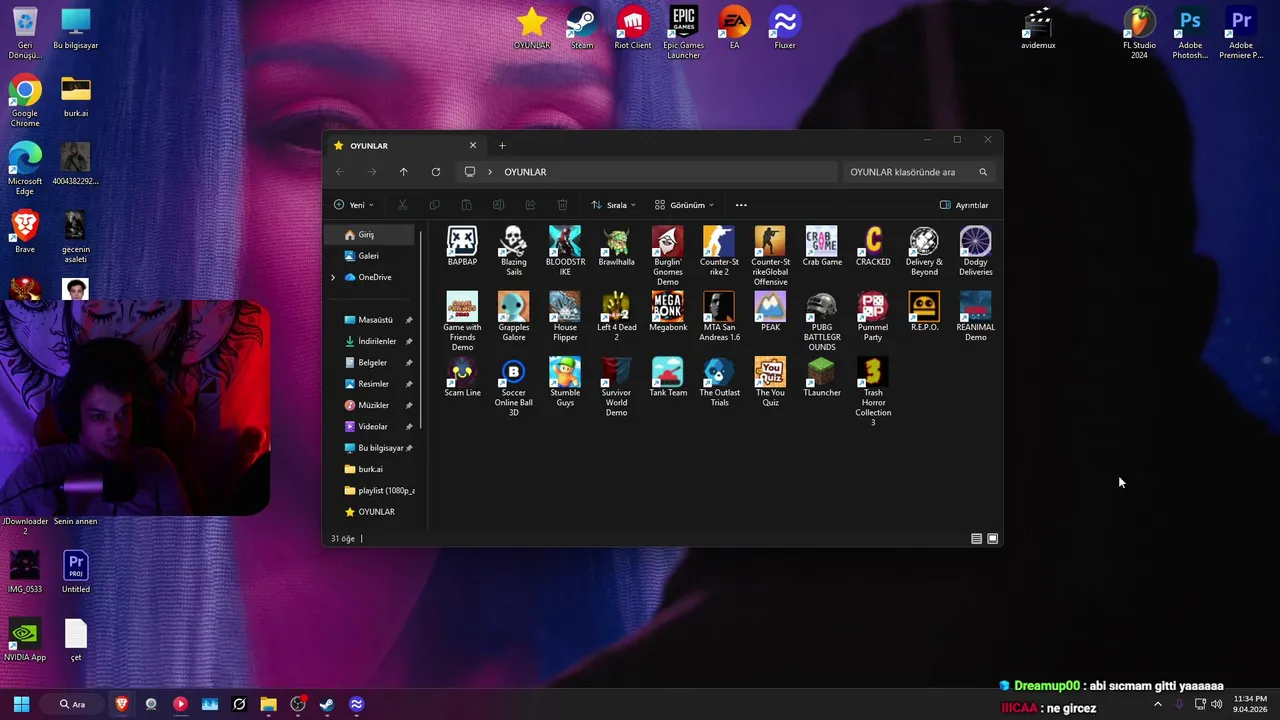Open Belgeler in the sidebar
This screenshot has height=720, width=1280.
371,362
